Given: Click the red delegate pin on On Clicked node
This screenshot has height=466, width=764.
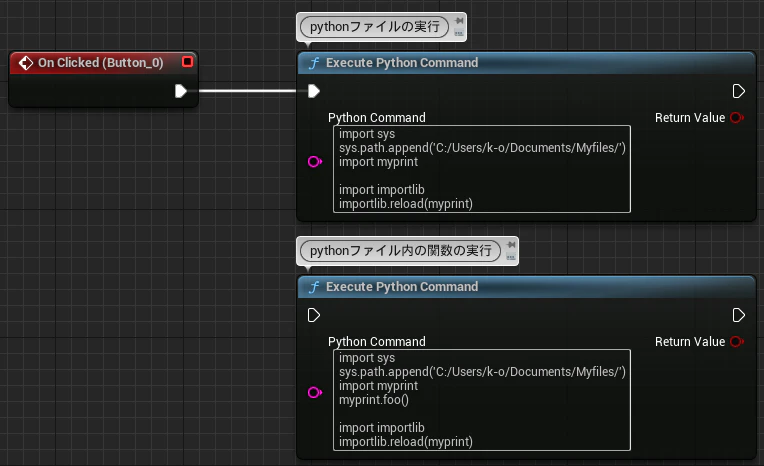Looking at the screenshot, I should click(x=188, y=62).
